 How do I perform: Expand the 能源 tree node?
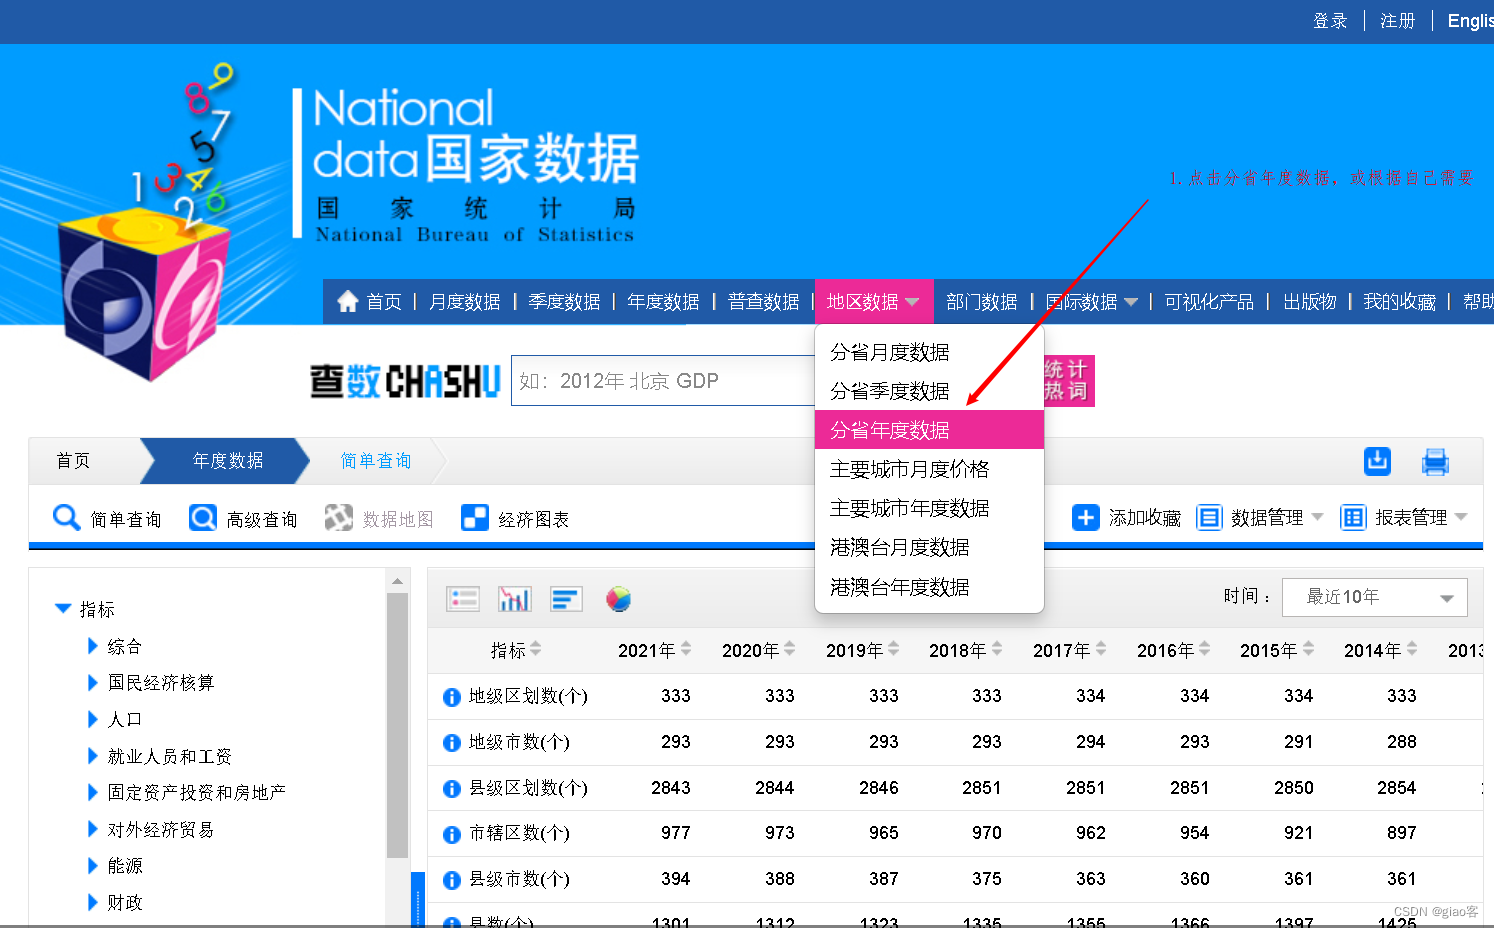(x=92, y=866)
